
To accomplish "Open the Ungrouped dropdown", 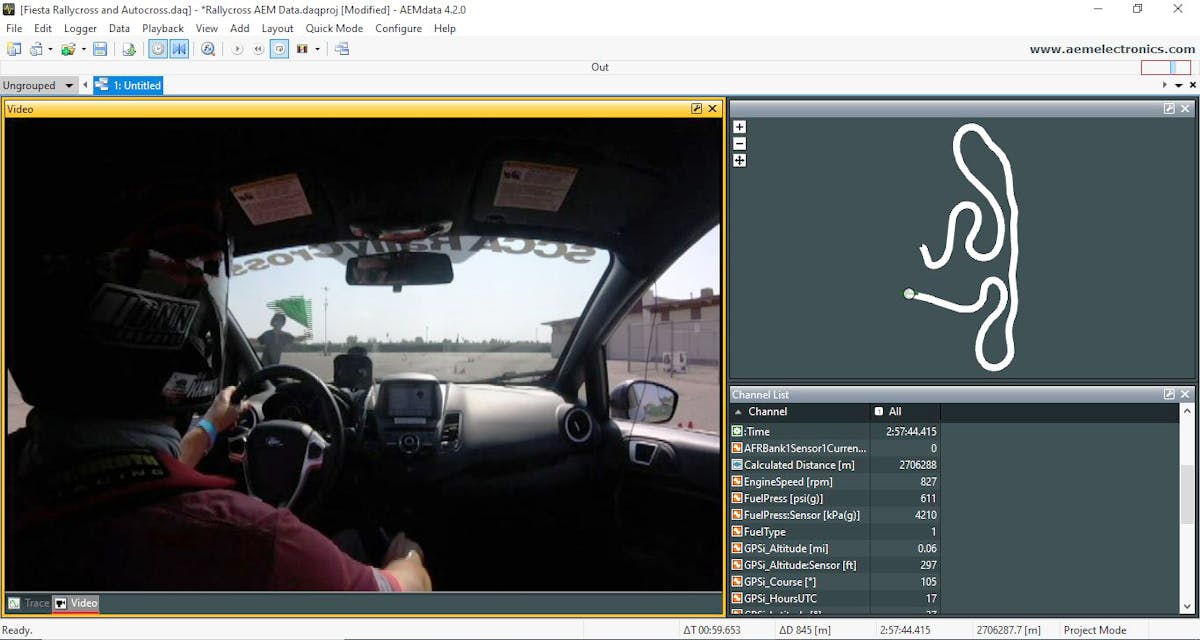I will pos(39,86).
